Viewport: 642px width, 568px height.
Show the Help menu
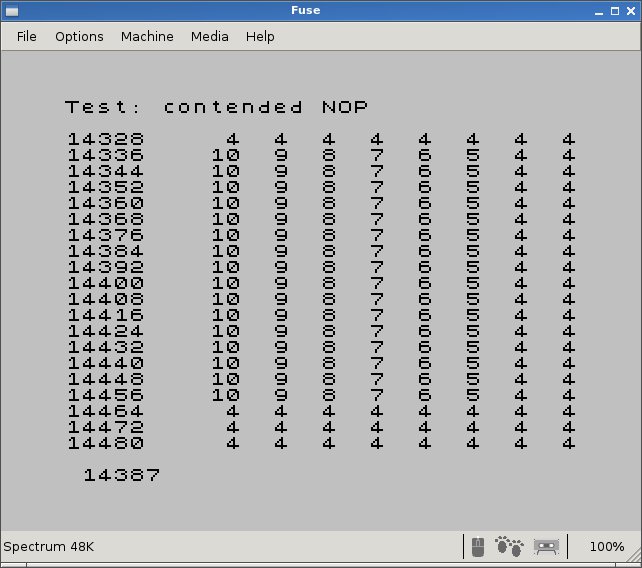tap(260, 36)
